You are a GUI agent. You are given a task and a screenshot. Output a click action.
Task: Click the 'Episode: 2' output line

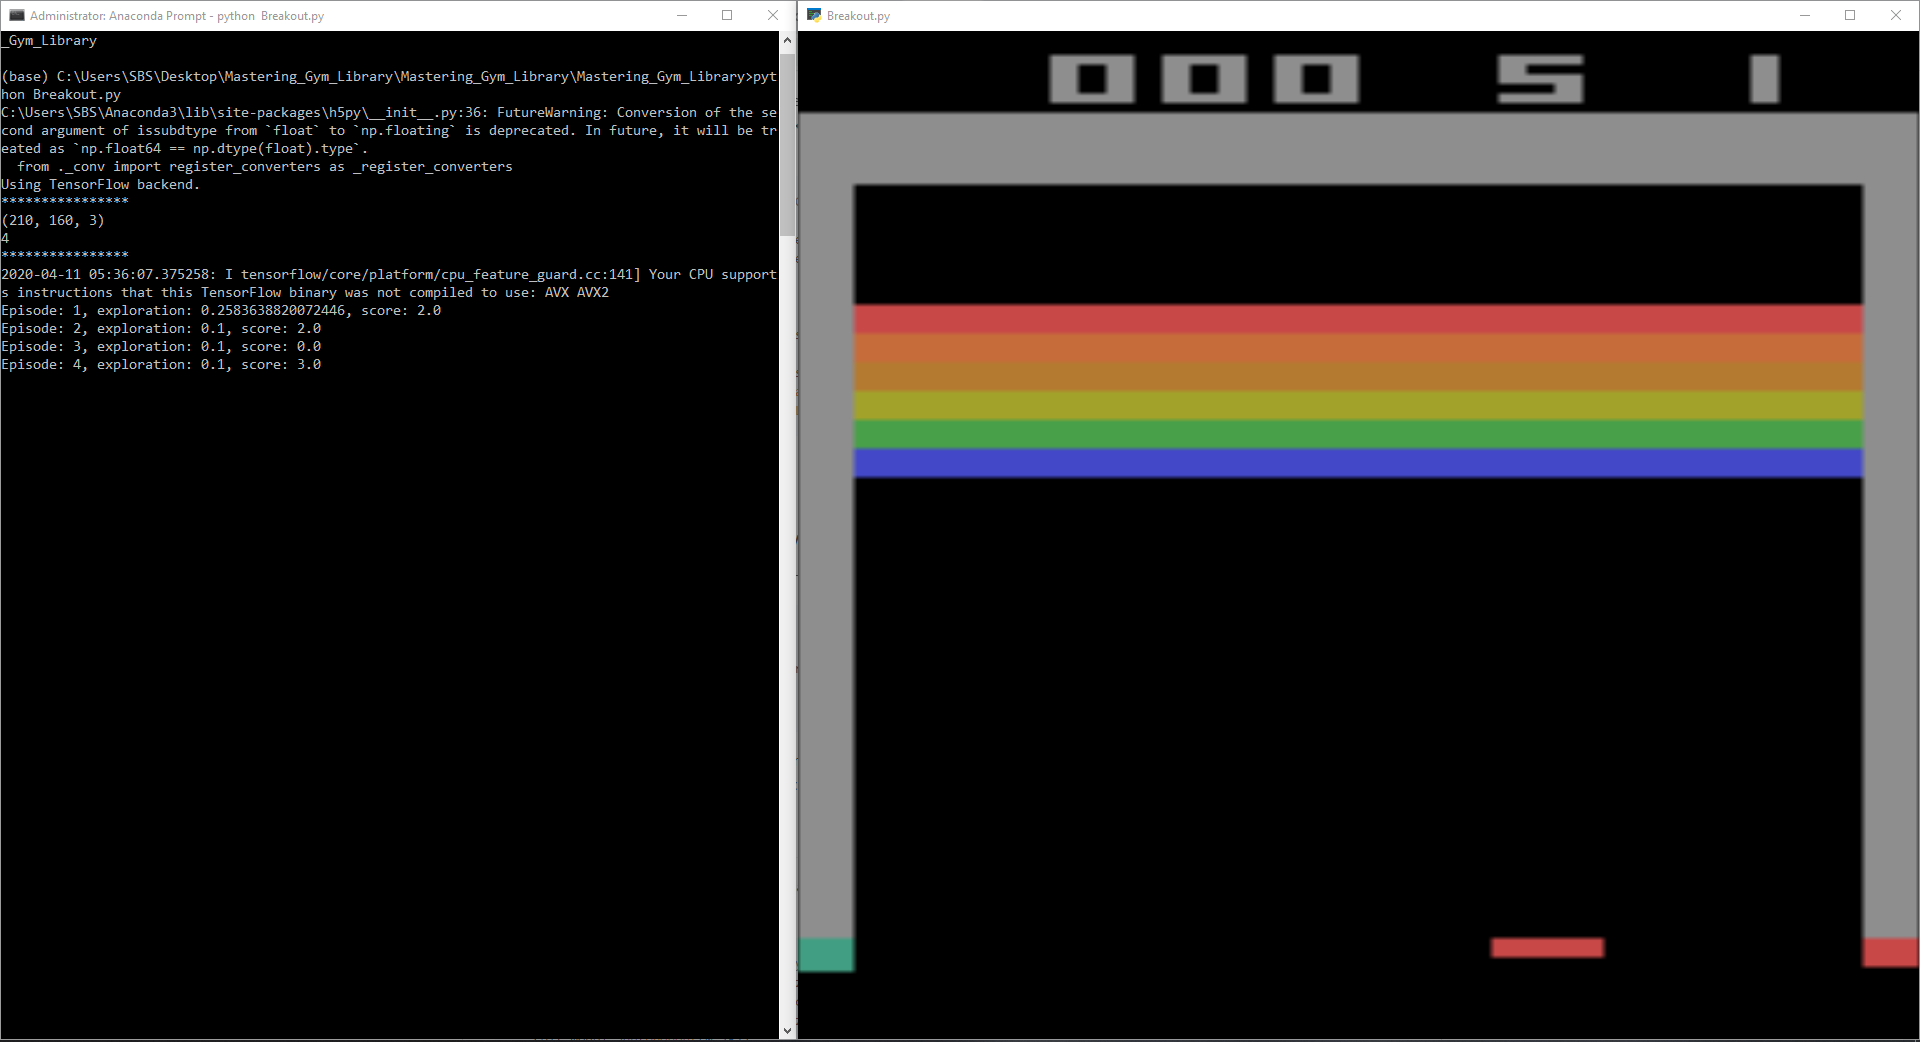pos(161,328)
